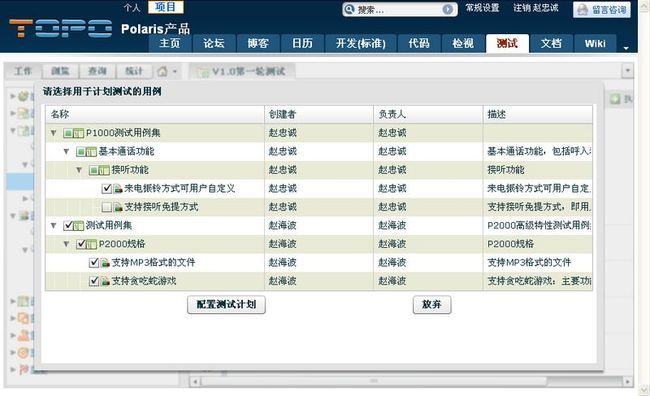This screenshot has height=396, width=650.
Task: Click 注销 赵忠诚 logout link
Action: (x=536, y=8)
